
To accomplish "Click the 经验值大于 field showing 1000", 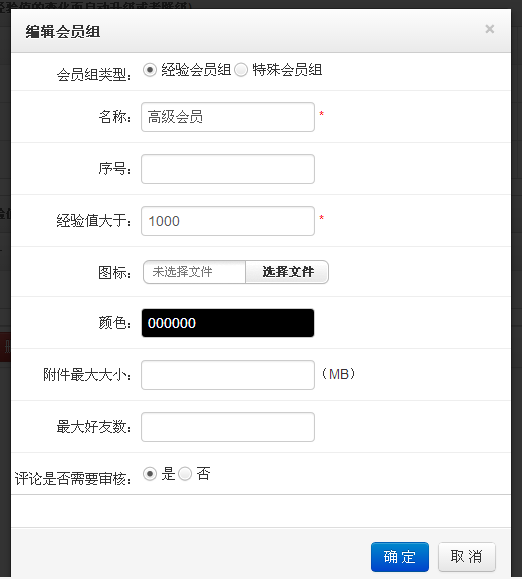I will tap(228, 221).
